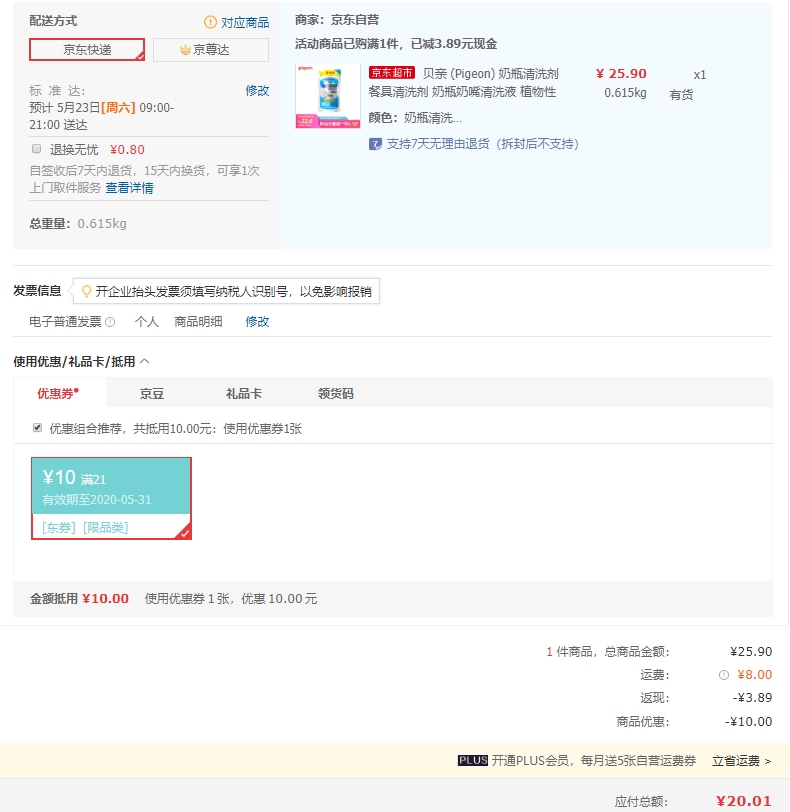The height and width of the screenshot is (812, 790).
Task: Click the 返现 -¥3.89 amount
Action: coord(752,698)
